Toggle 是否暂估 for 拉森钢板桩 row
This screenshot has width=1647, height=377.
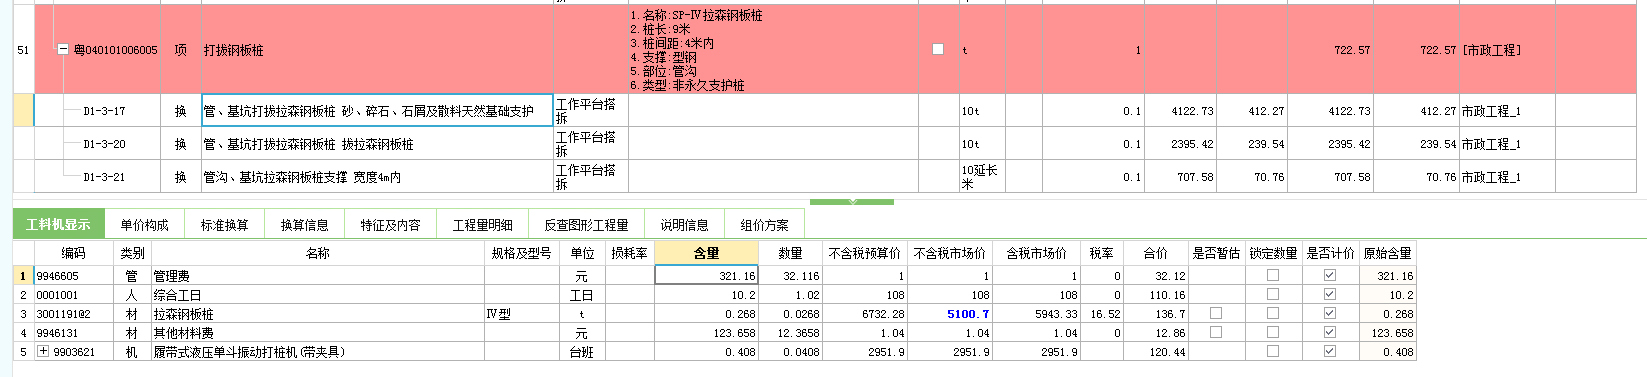pos(1216,314)
